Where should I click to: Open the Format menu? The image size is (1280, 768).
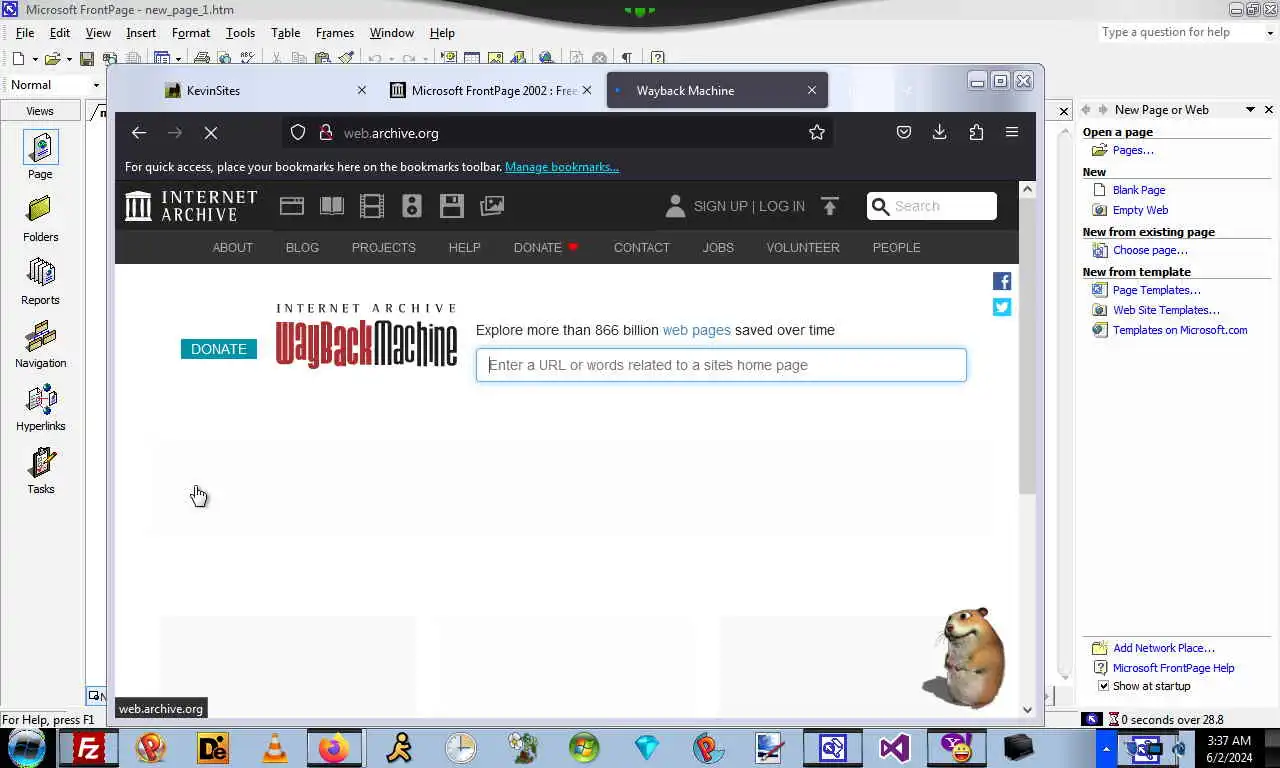click(x=191, y=33)
